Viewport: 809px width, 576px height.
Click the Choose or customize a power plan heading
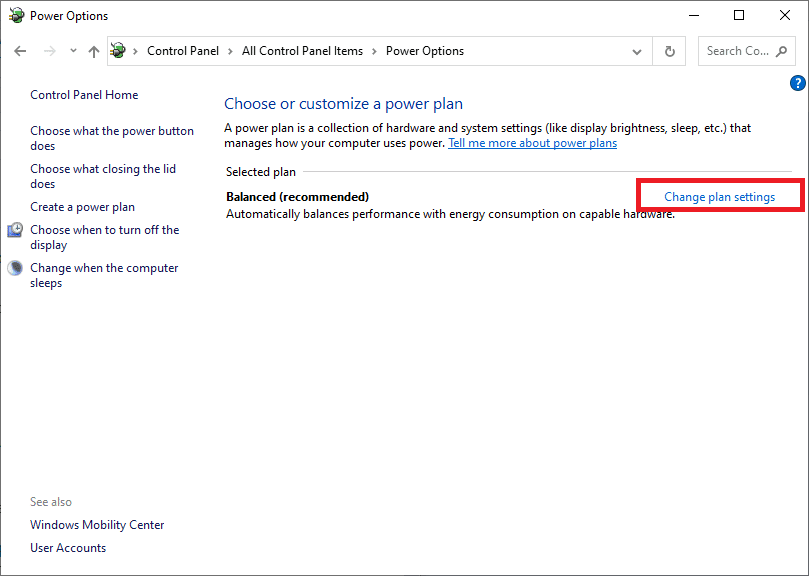[343, 104]
